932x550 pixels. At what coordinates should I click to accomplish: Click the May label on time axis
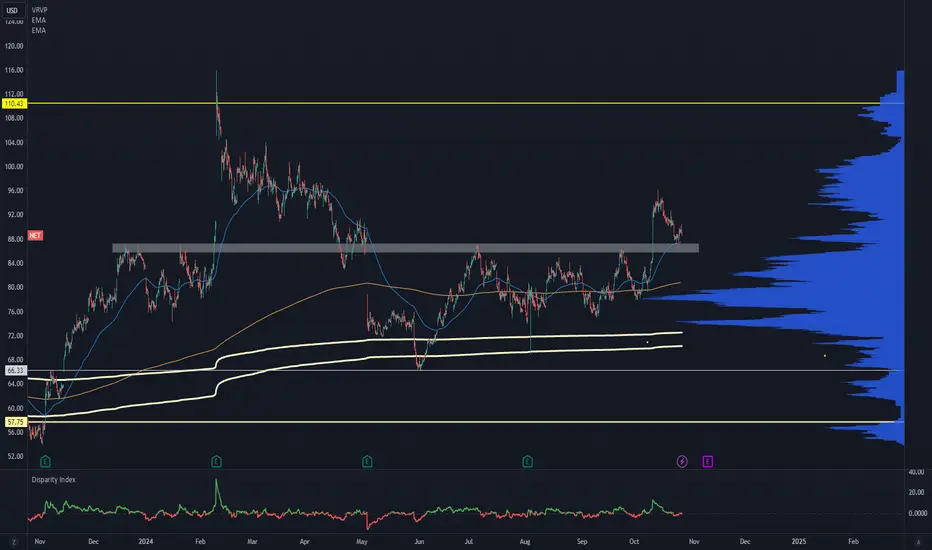(361, 542)
